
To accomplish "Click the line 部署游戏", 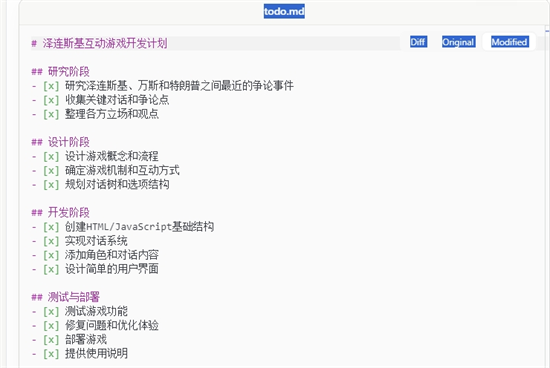I will click(86, 339).
